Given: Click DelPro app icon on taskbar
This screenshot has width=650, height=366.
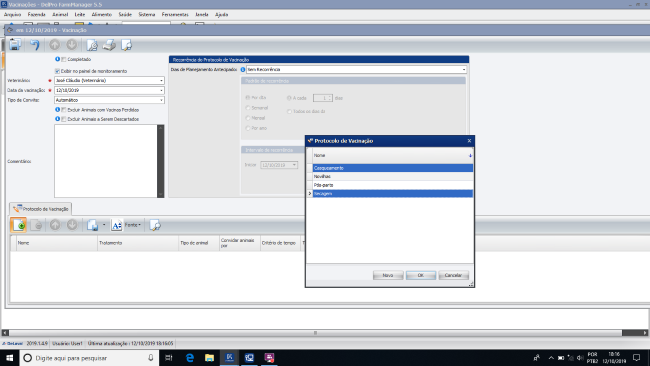Looking at the screenshot, I should [229, 358].
